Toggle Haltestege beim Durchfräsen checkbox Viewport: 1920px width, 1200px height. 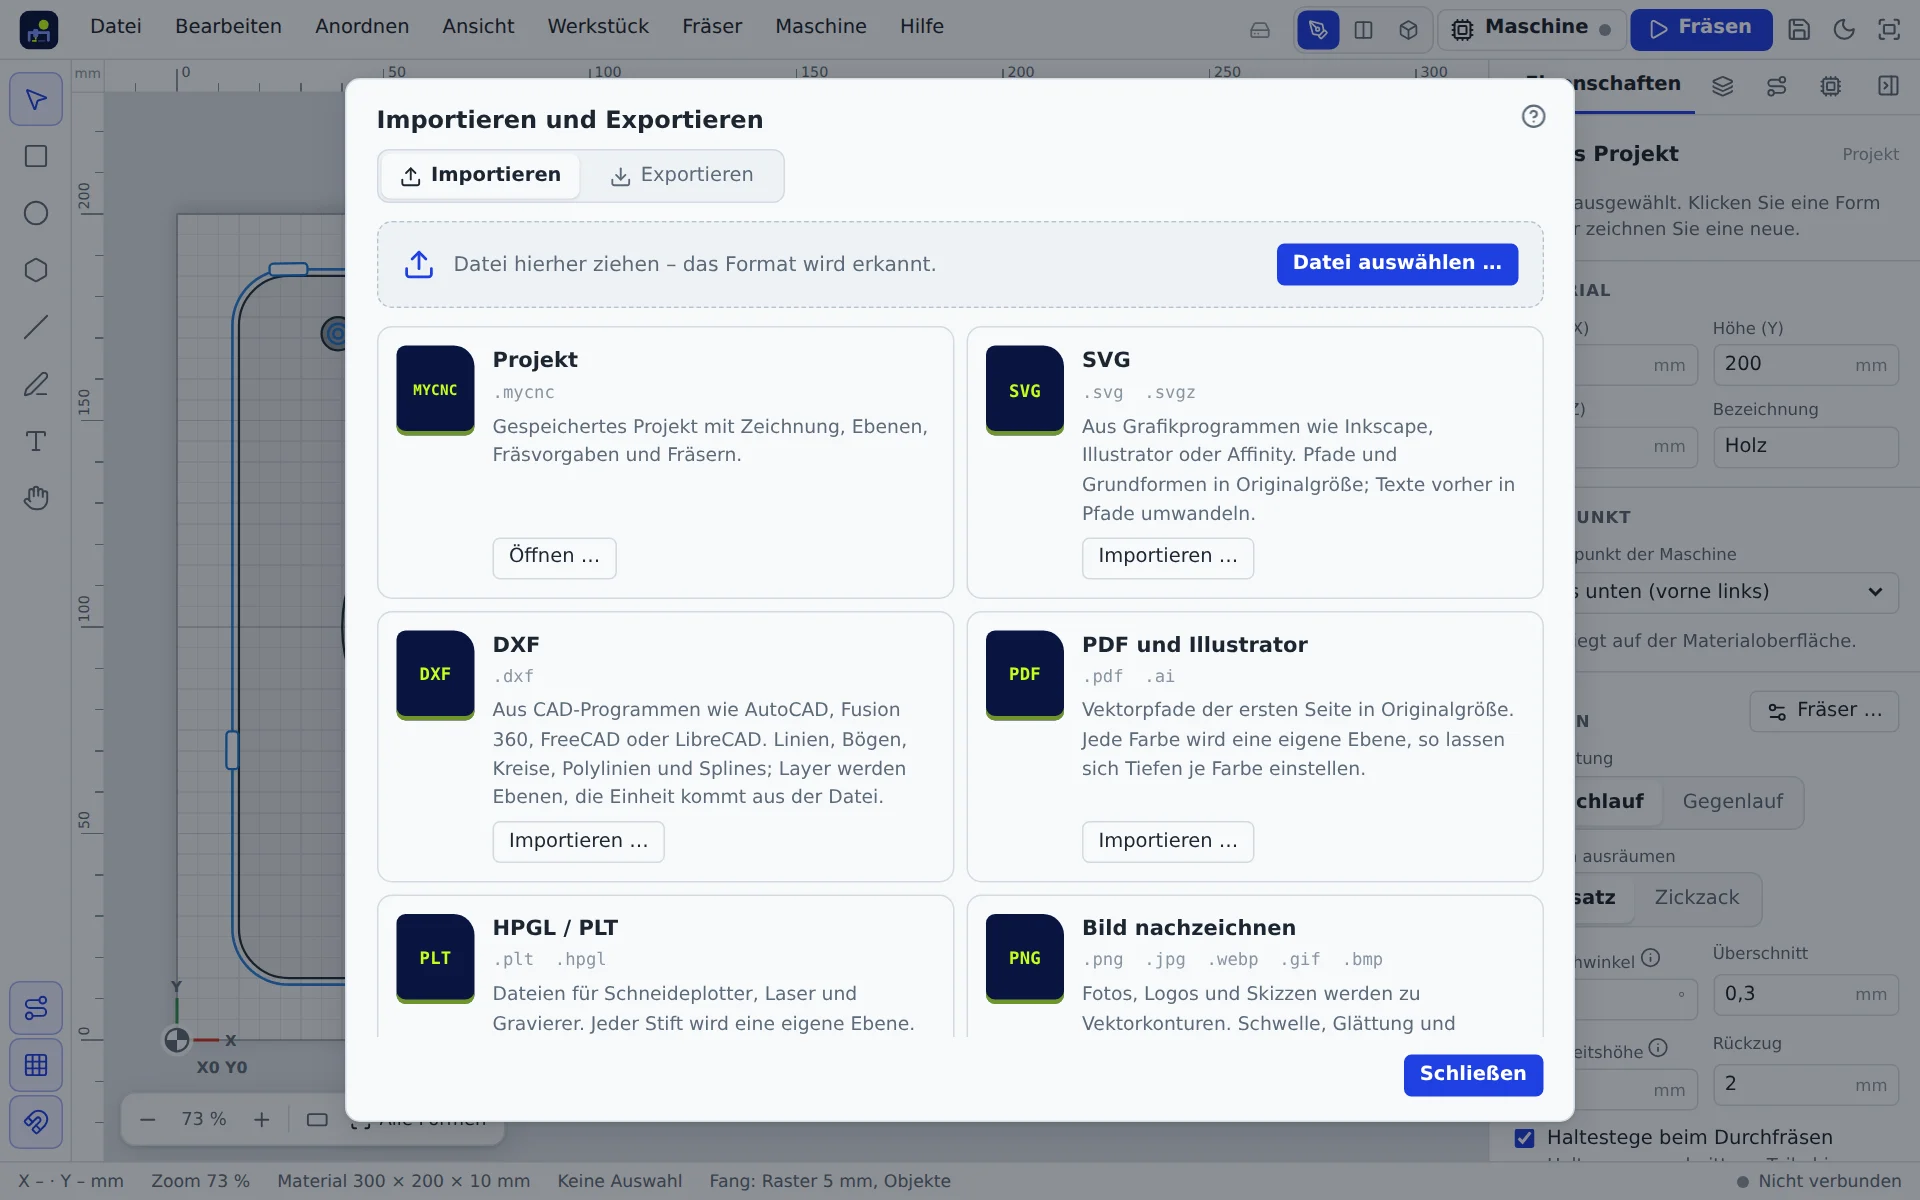coord(1524,1138)
